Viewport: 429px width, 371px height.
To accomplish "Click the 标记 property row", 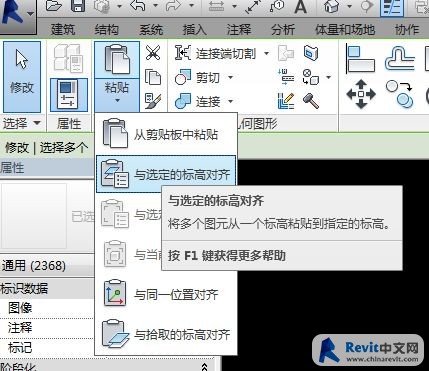I will (47, 348).
